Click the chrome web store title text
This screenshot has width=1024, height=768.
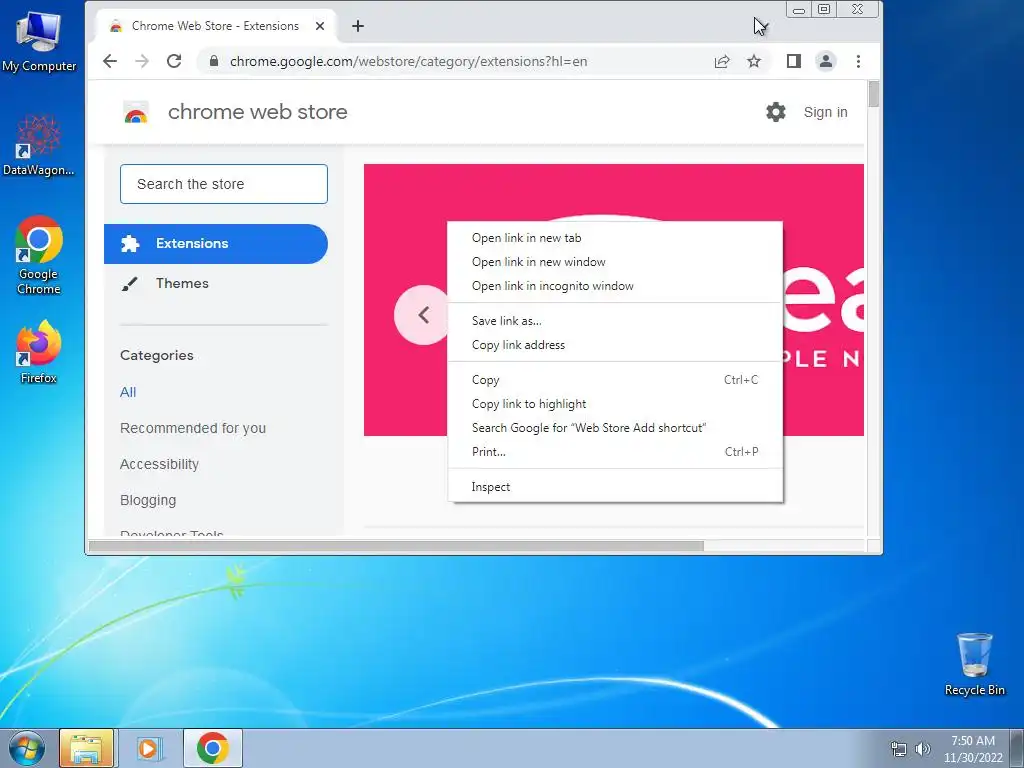[257, 112]
